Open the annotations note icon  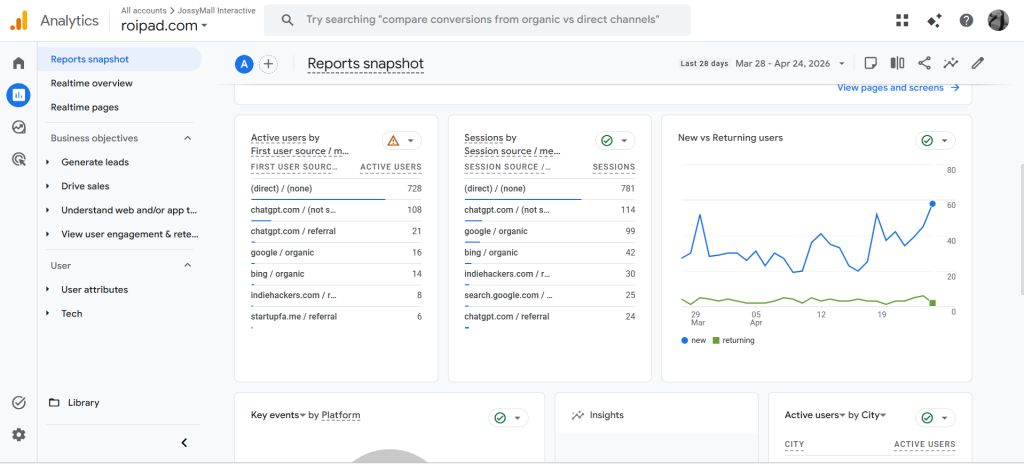pos(870,63)
